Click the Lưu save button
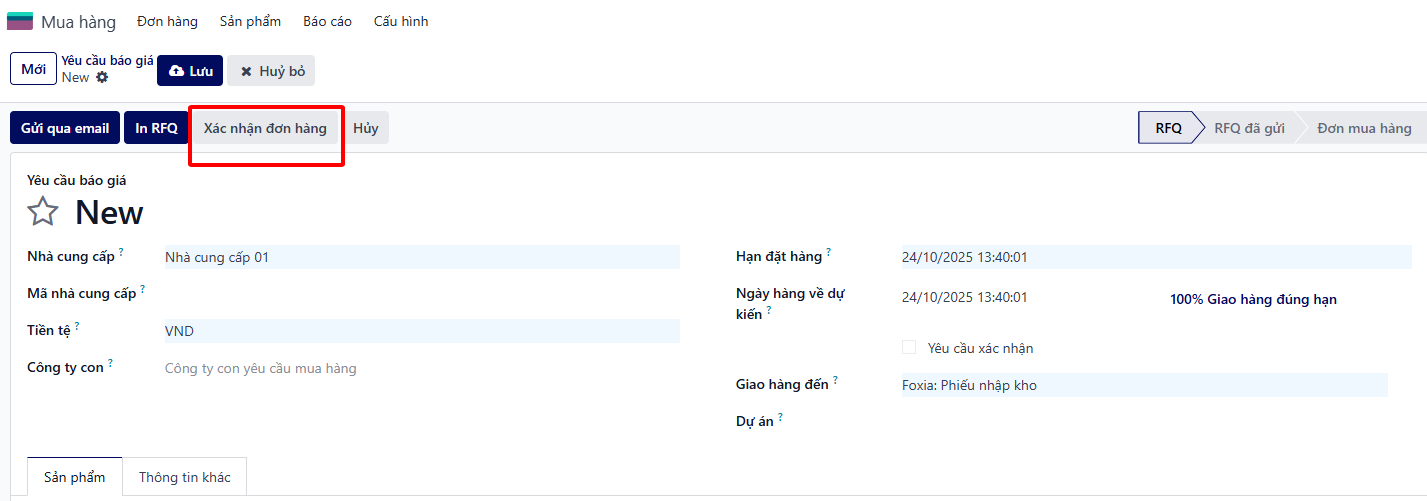 point(190,71)
